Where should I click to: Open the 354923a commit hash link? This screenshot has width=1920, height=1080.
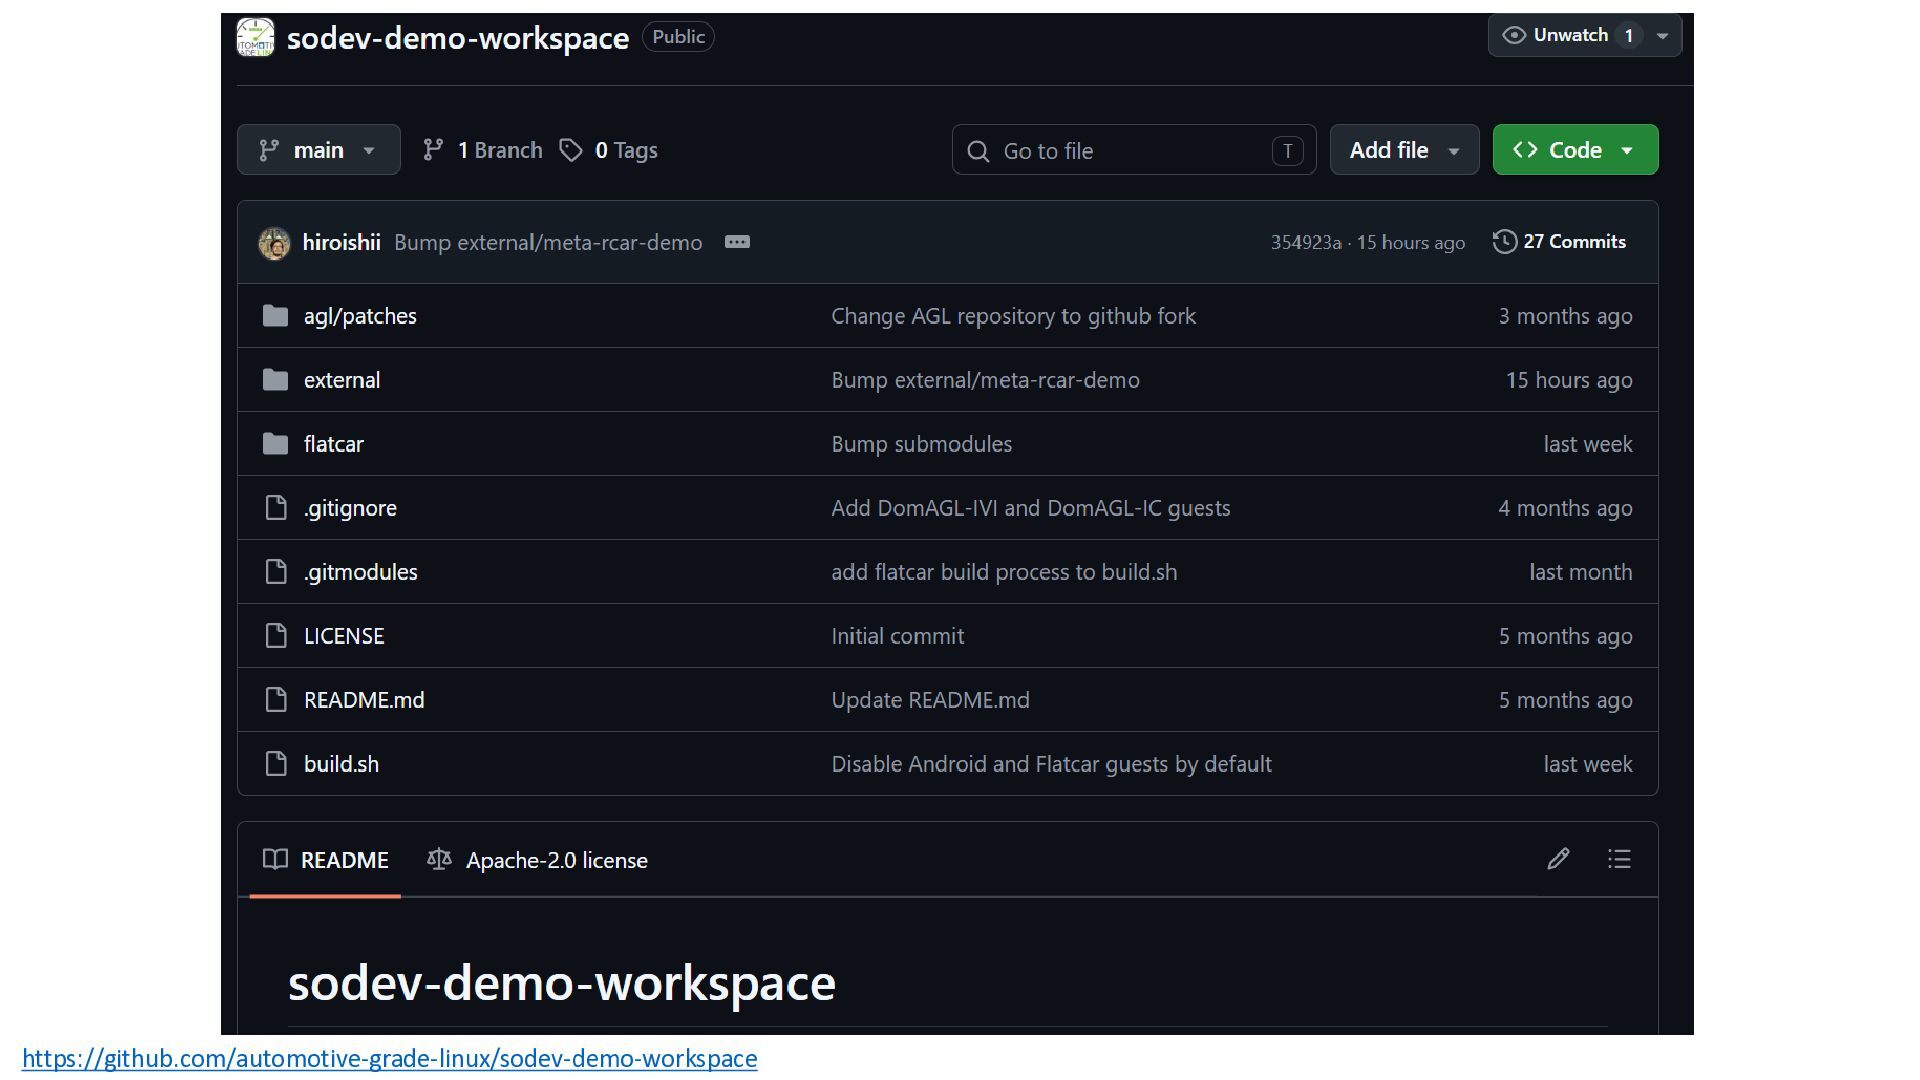coord(1306,243)
